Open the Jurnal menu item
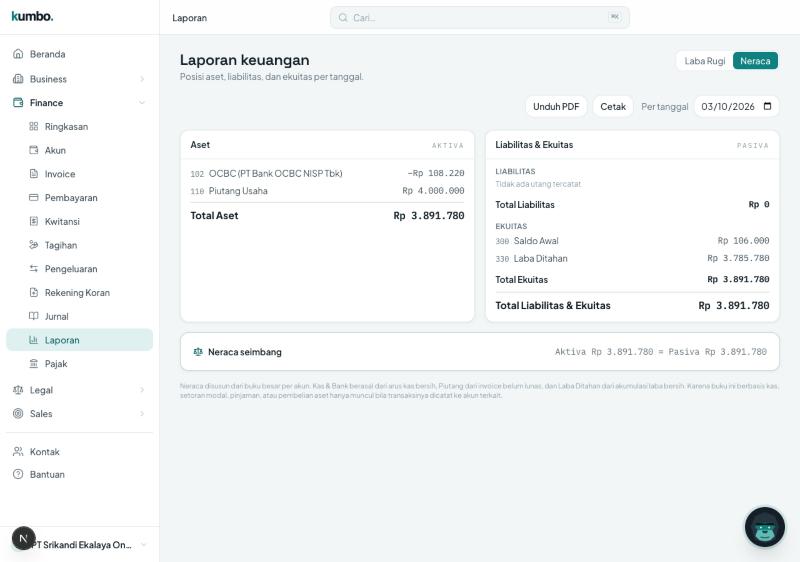The image size is (800, 562). coord(80,316)
